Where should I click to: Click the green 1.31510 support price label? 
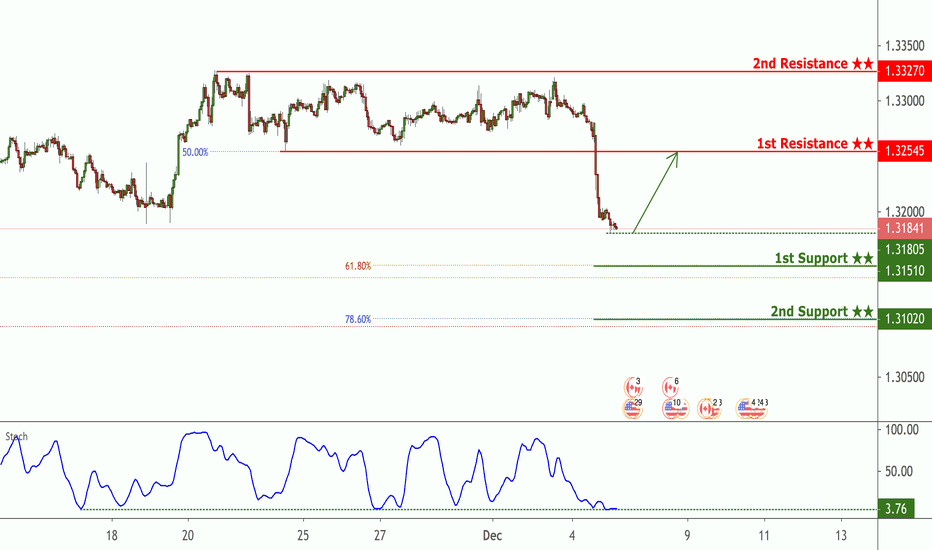pos(904,271)
